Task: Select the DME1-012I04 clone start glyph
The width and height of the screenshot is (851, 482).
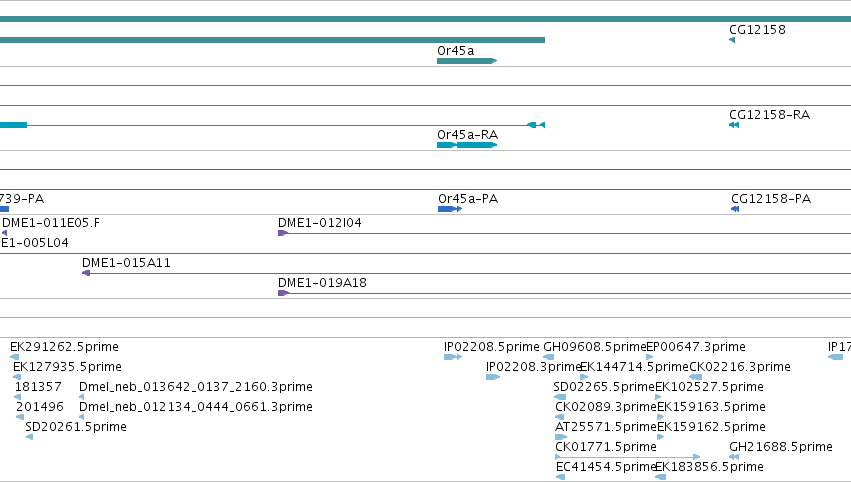Action: pos(283,233)
